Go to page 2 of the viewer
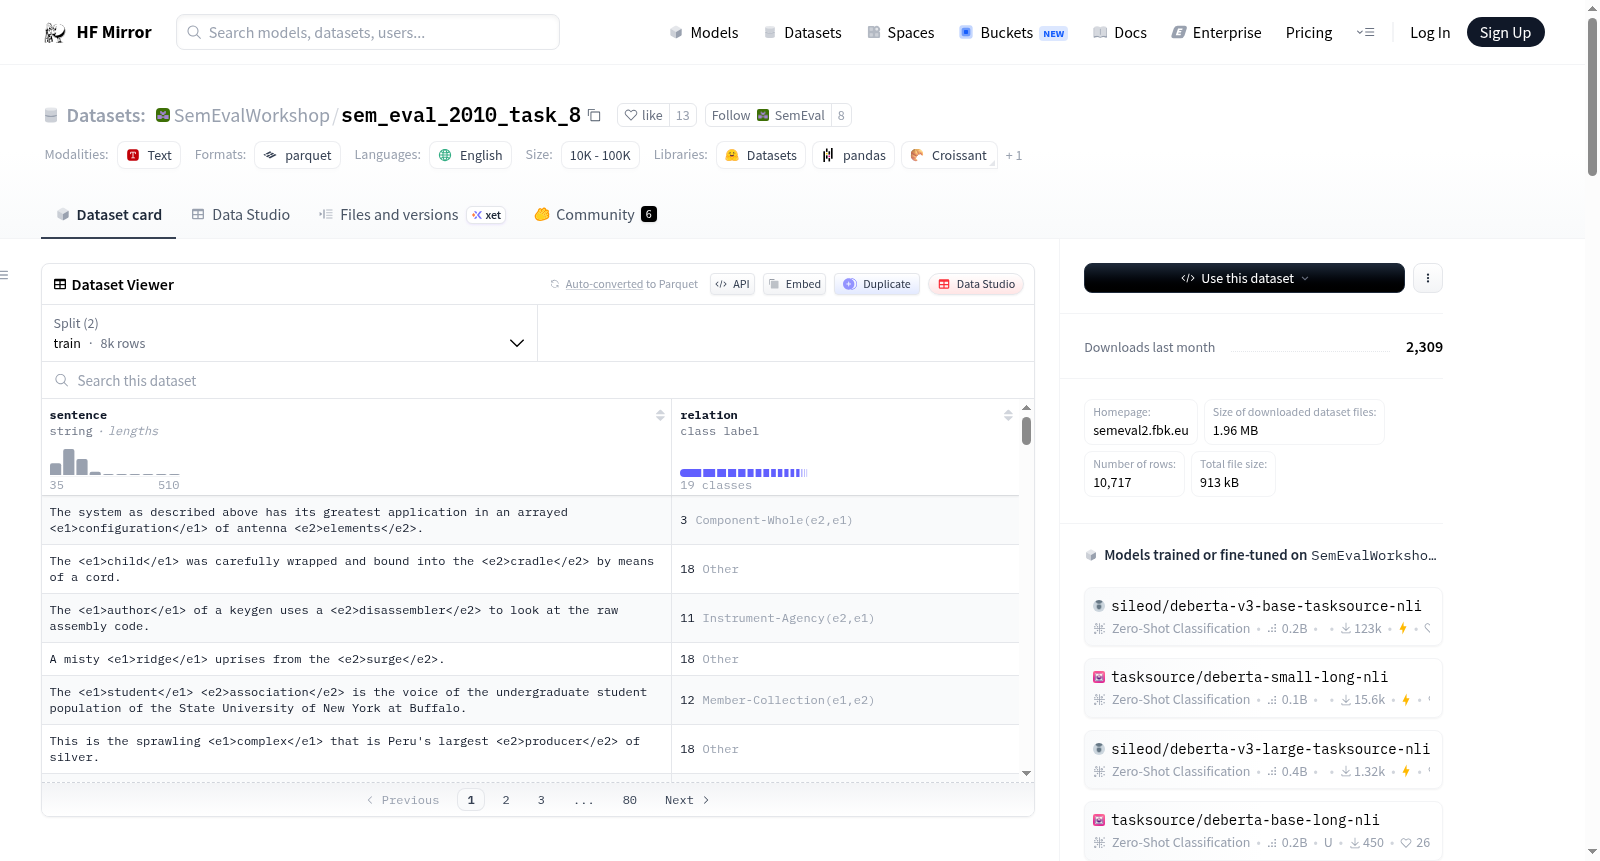 pyautogui.click(x=506, y=800)
